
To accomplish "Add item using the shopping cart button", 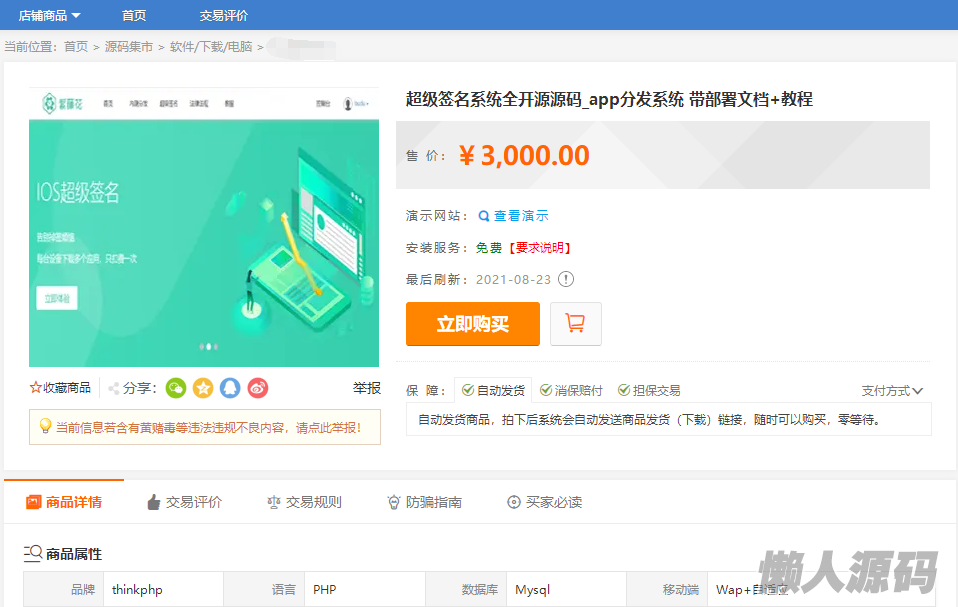I will pos(576,324).
